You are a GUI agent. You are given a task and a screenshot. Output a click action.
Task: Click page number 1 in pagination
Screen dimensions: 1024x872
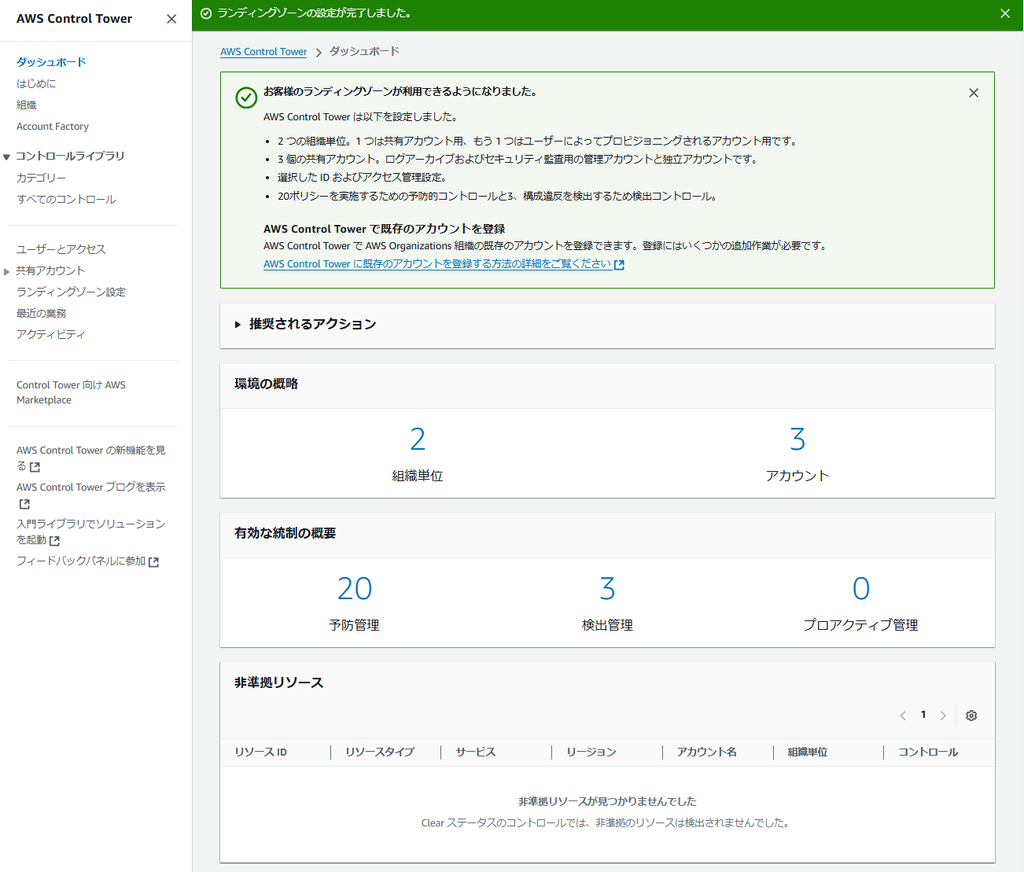[923, 715]
